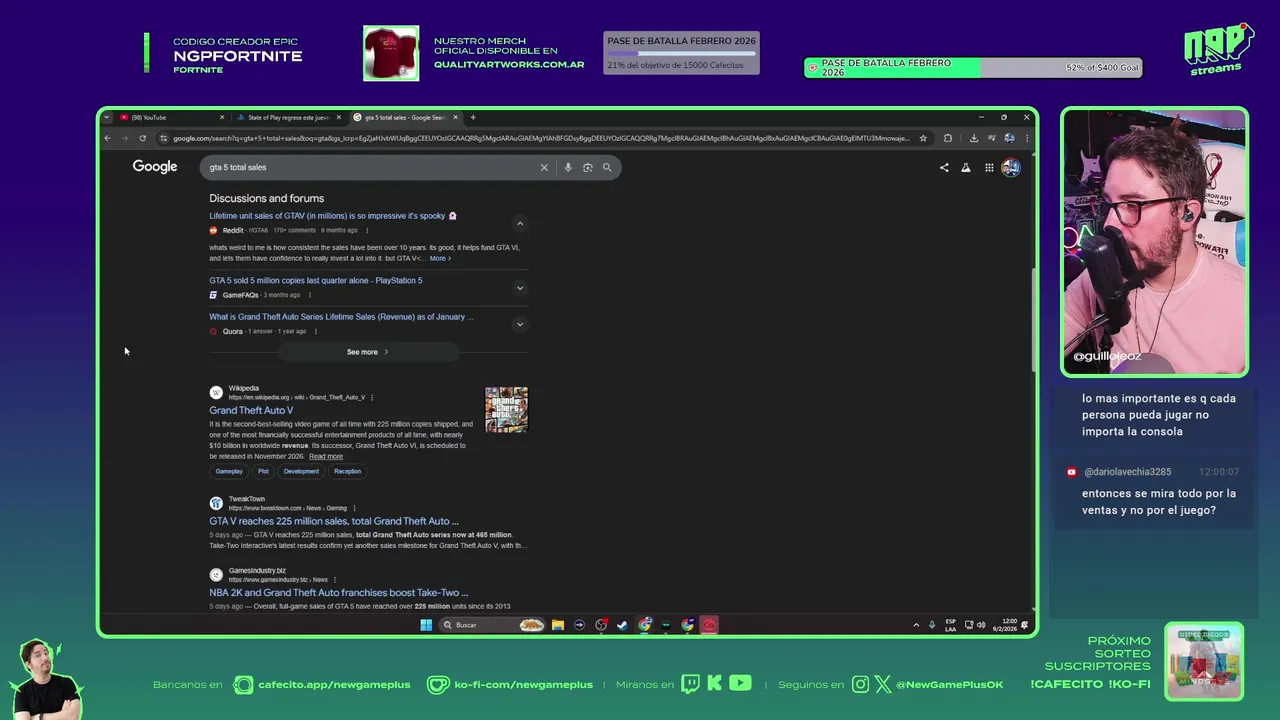Close the State of Play tab

tap(339, 117)
